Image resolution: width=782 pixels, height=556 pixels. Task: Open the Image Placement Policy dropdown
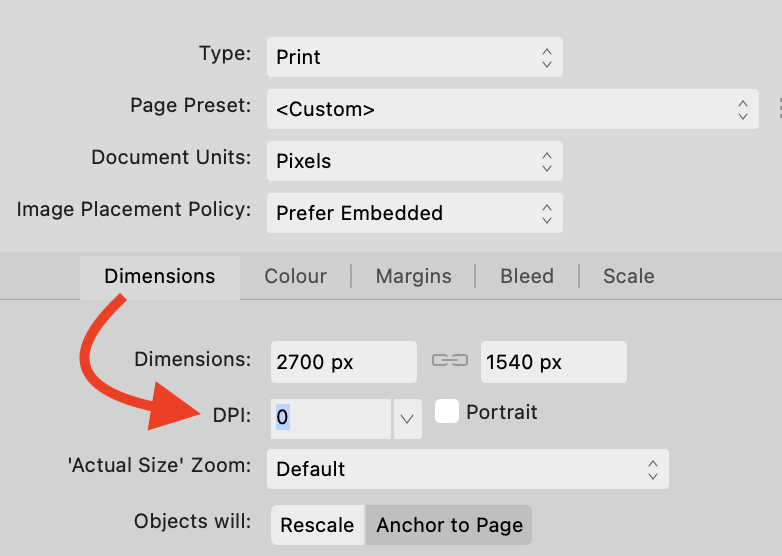(x=414, y=213)
